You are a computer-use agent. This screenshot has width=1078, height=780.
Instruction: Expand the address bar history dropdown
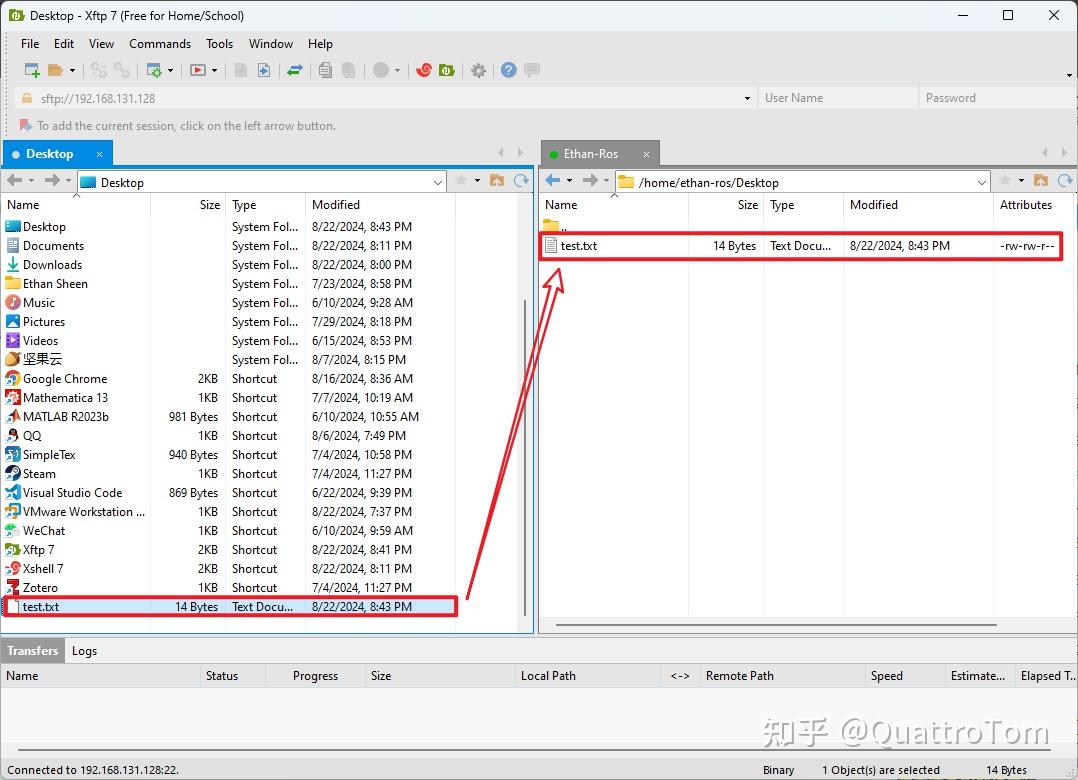coord(747,98)
